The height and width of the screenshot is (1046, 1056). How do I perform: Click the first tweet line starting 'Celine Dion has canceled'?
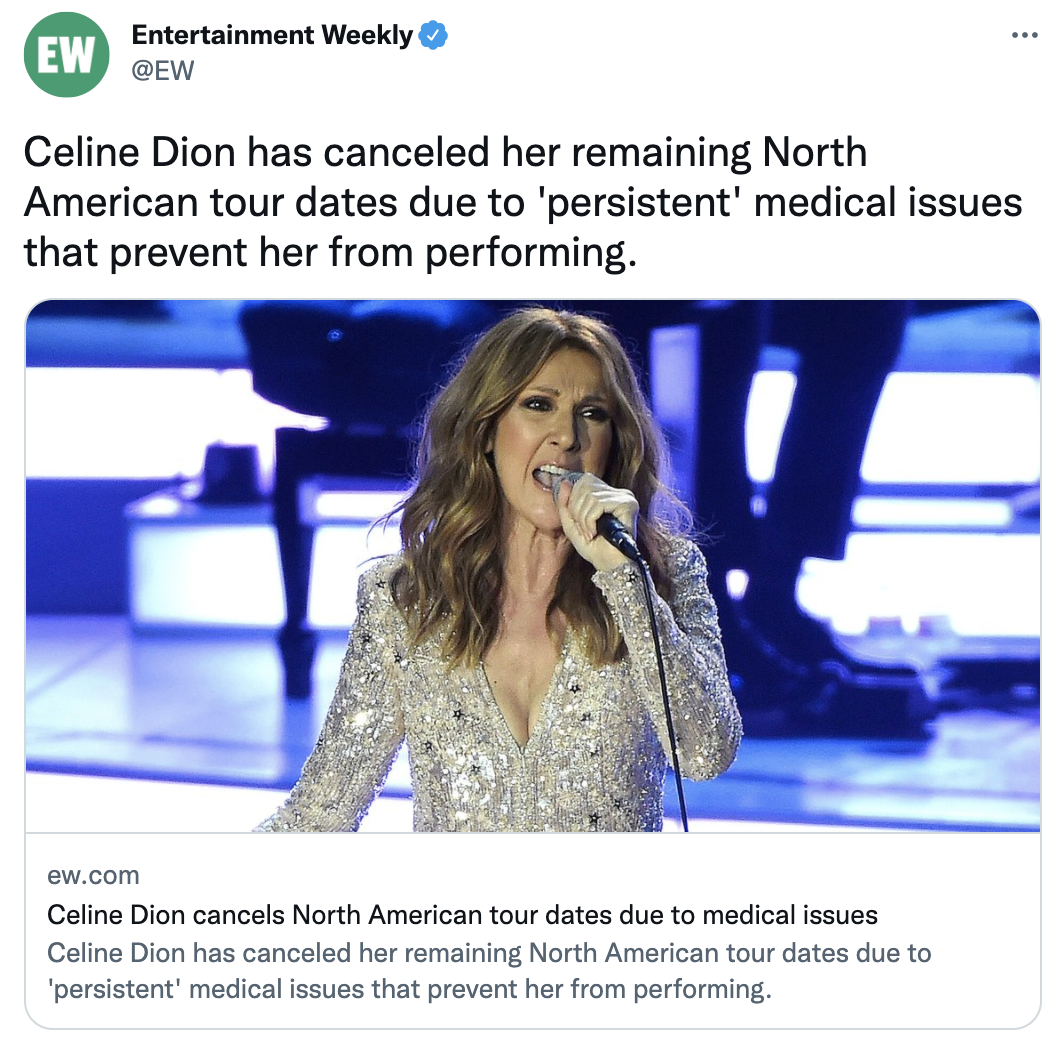(x=445, y=152)
